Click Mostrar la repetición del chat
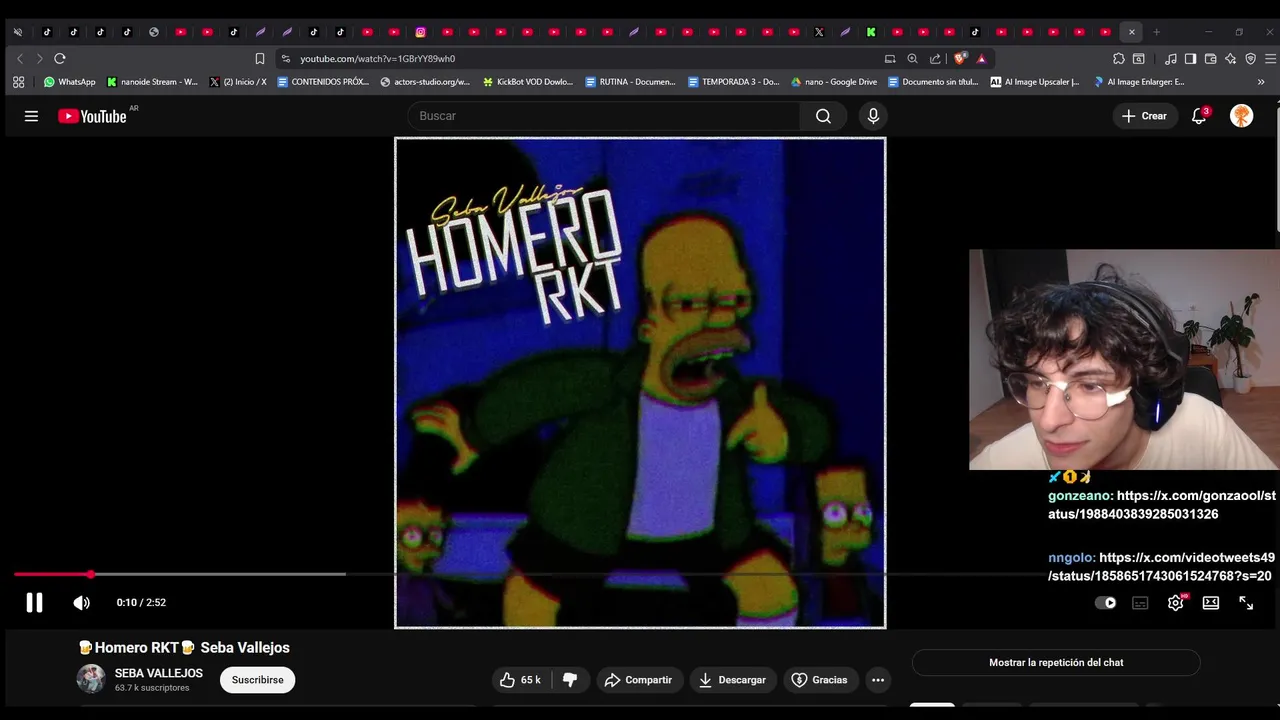 [1056, 662]
